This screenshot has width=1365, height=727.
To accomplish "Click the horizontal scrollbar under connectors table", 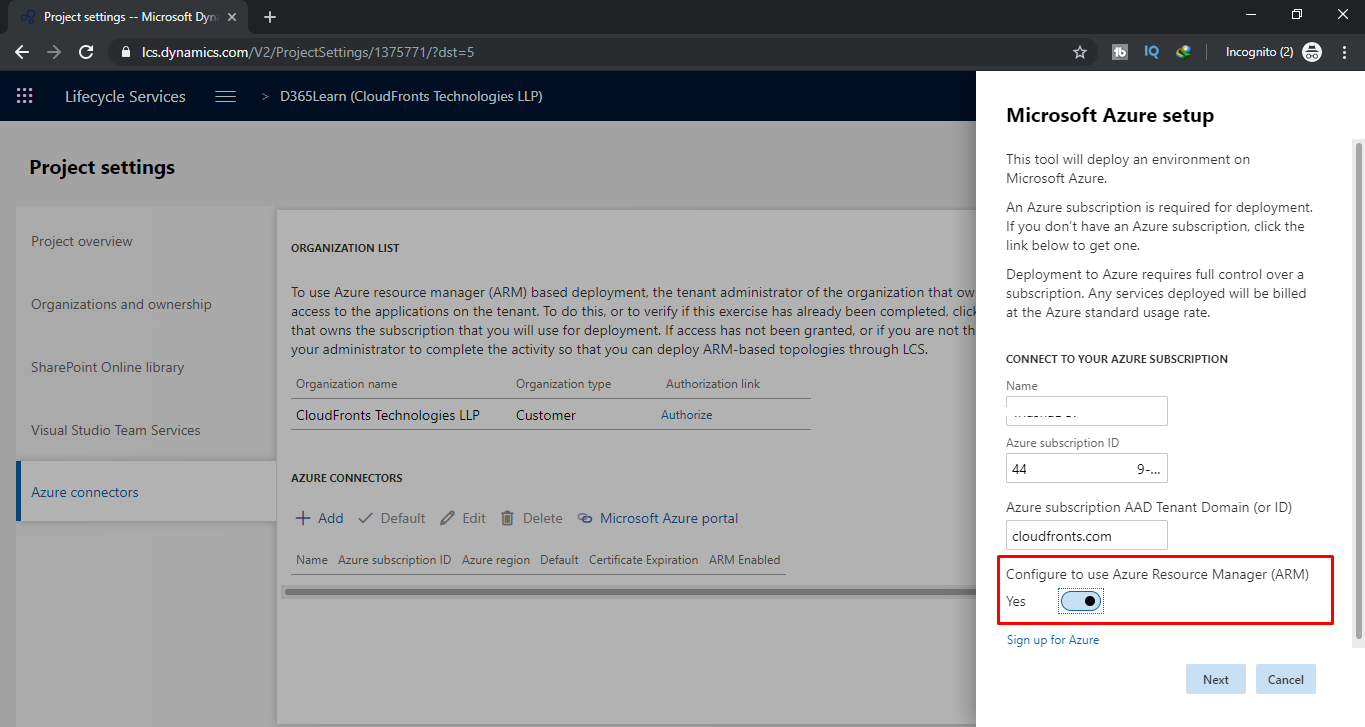I will [630, 592].
